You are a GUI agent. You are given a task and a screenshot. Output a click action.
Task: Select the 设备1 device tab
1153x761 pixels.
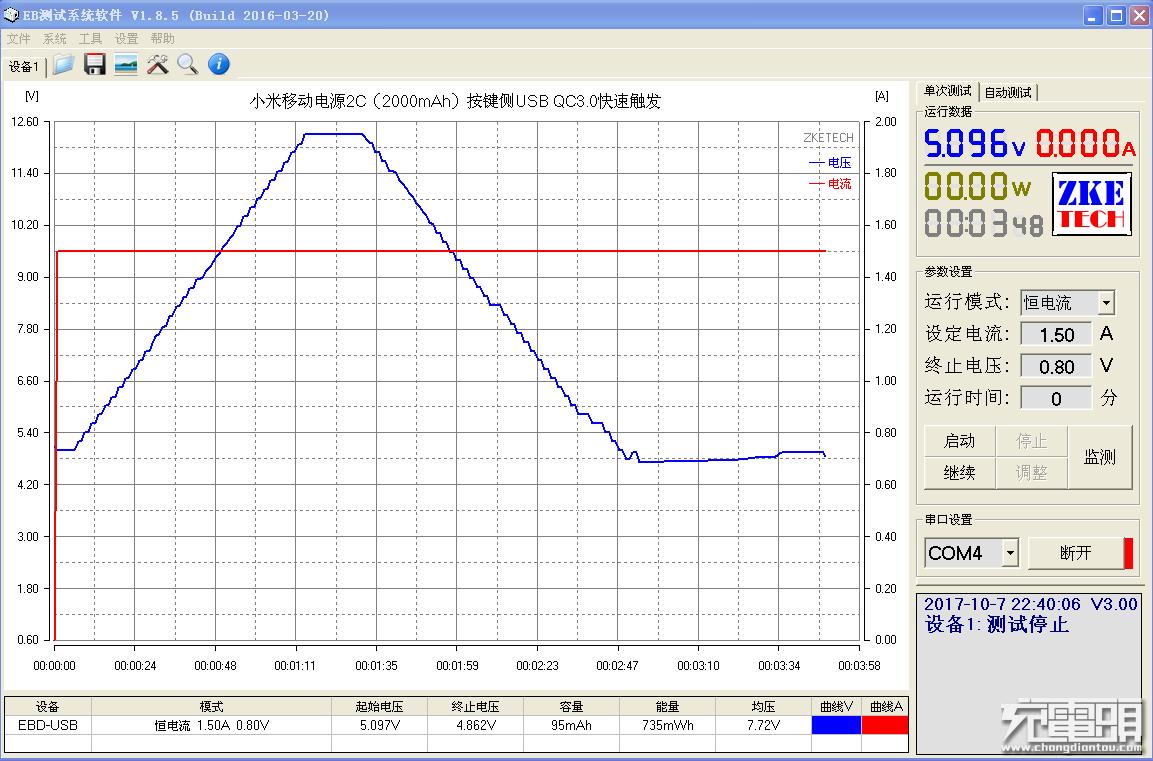[x=24, y=67]
